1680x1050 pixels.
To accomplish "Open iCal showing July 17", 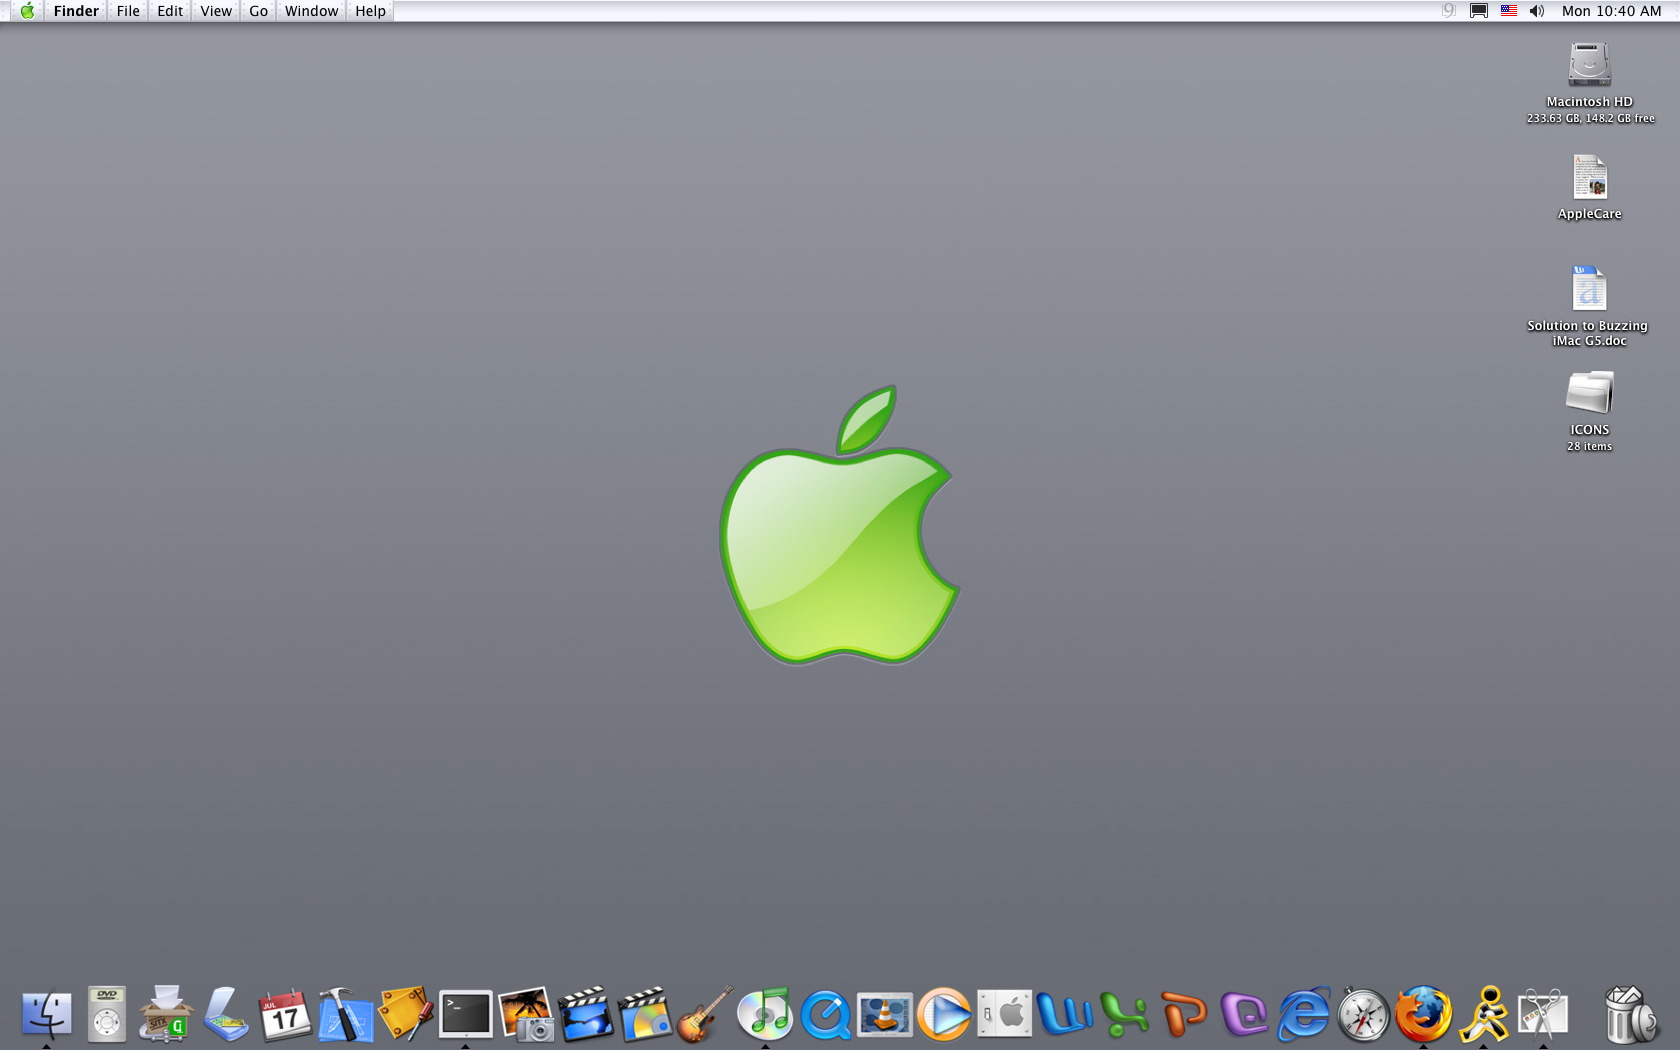I will pos(285,1015).
